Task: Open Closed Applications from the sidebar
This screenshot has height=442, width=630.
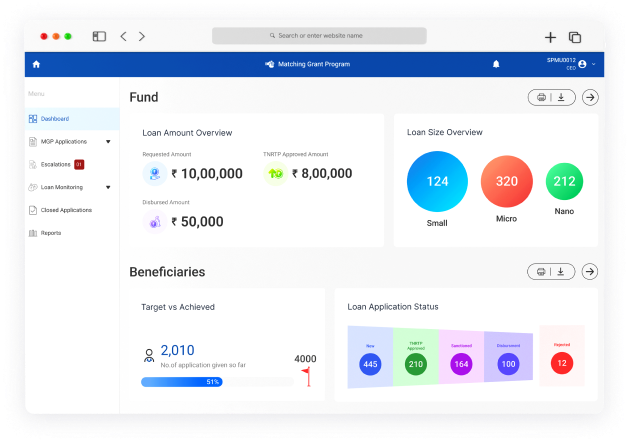Action: tap(65, 210)
